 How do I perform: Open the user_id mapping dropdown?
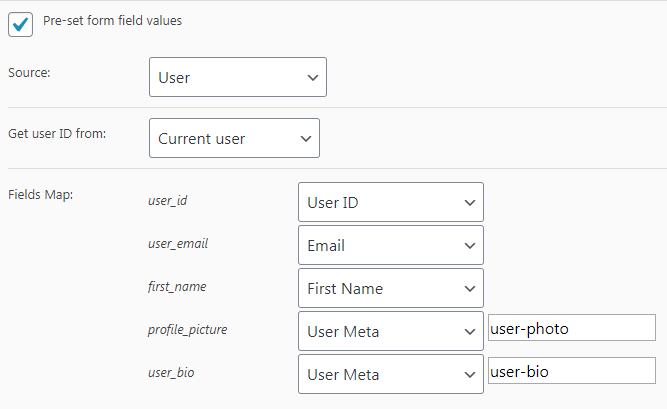(x=390, y=202)
